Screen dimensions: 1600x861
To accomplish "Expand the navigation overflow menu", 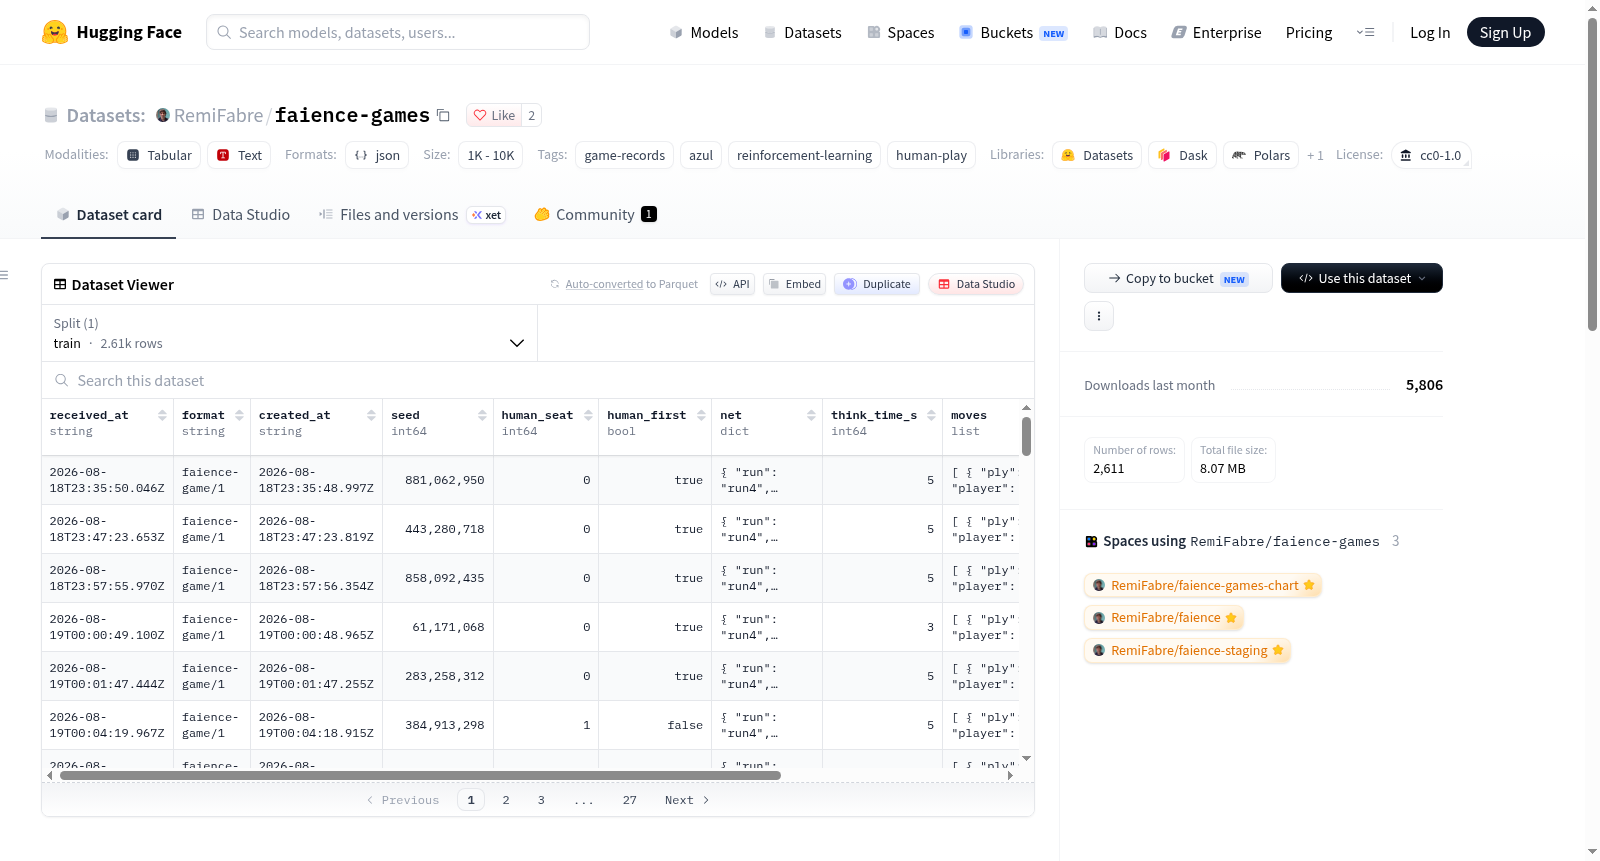I will (x=1365, y=32).
